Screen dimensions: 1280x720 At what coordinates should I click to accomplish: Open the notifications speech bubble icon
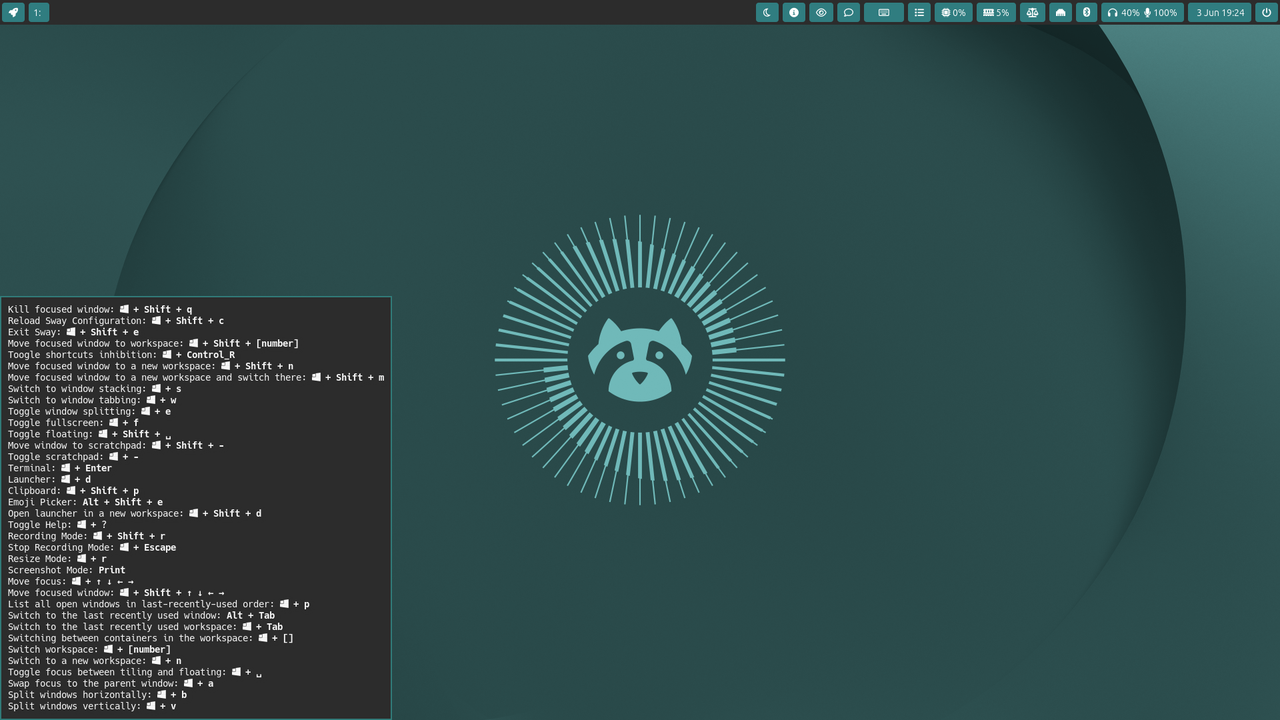pyautogui.click(x=848, y=13)
